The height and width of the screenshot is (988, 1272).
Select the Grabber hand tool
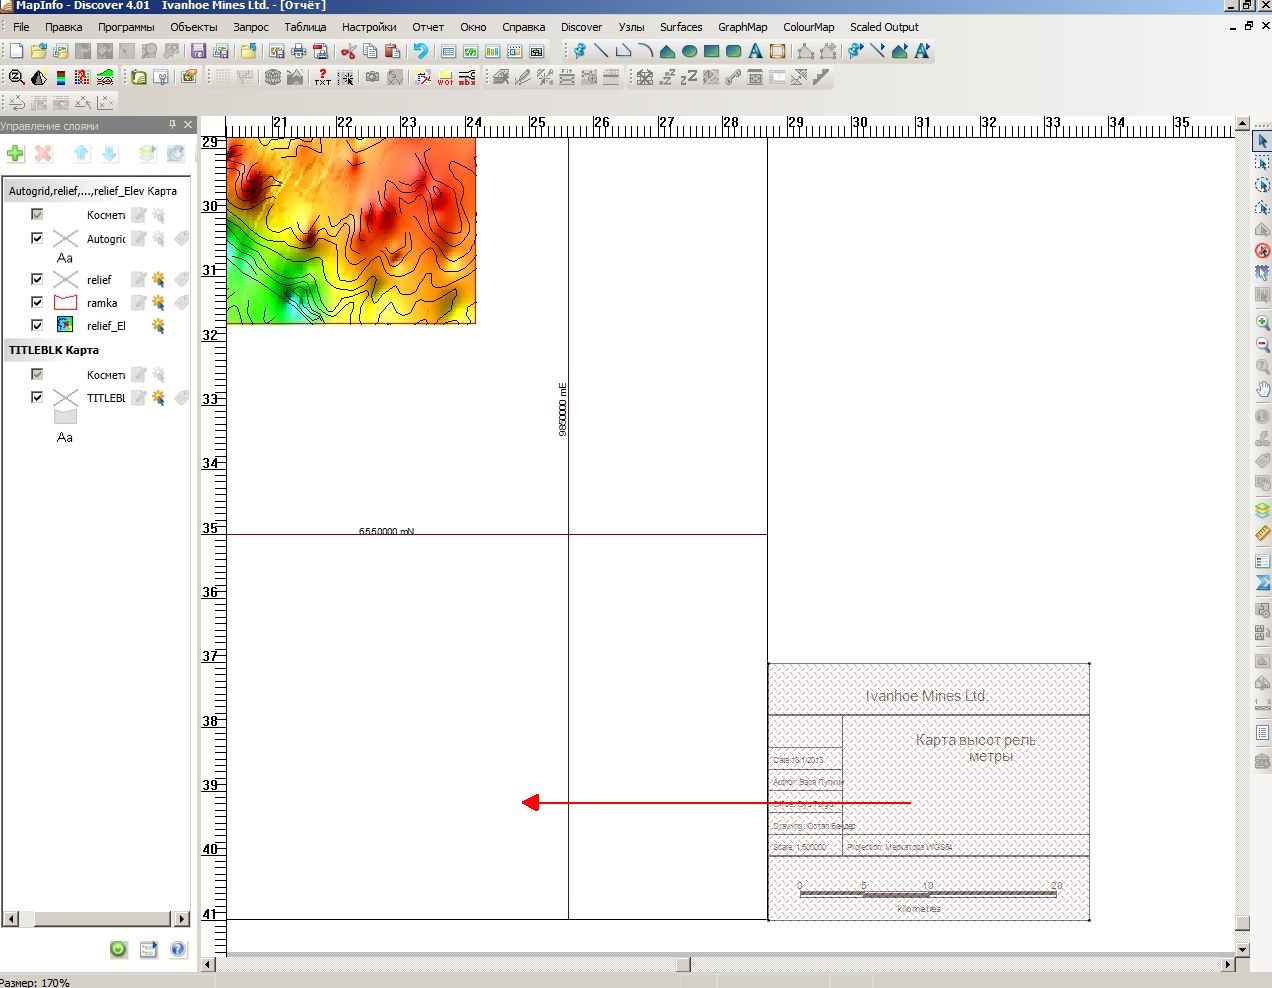[1262, 389]
